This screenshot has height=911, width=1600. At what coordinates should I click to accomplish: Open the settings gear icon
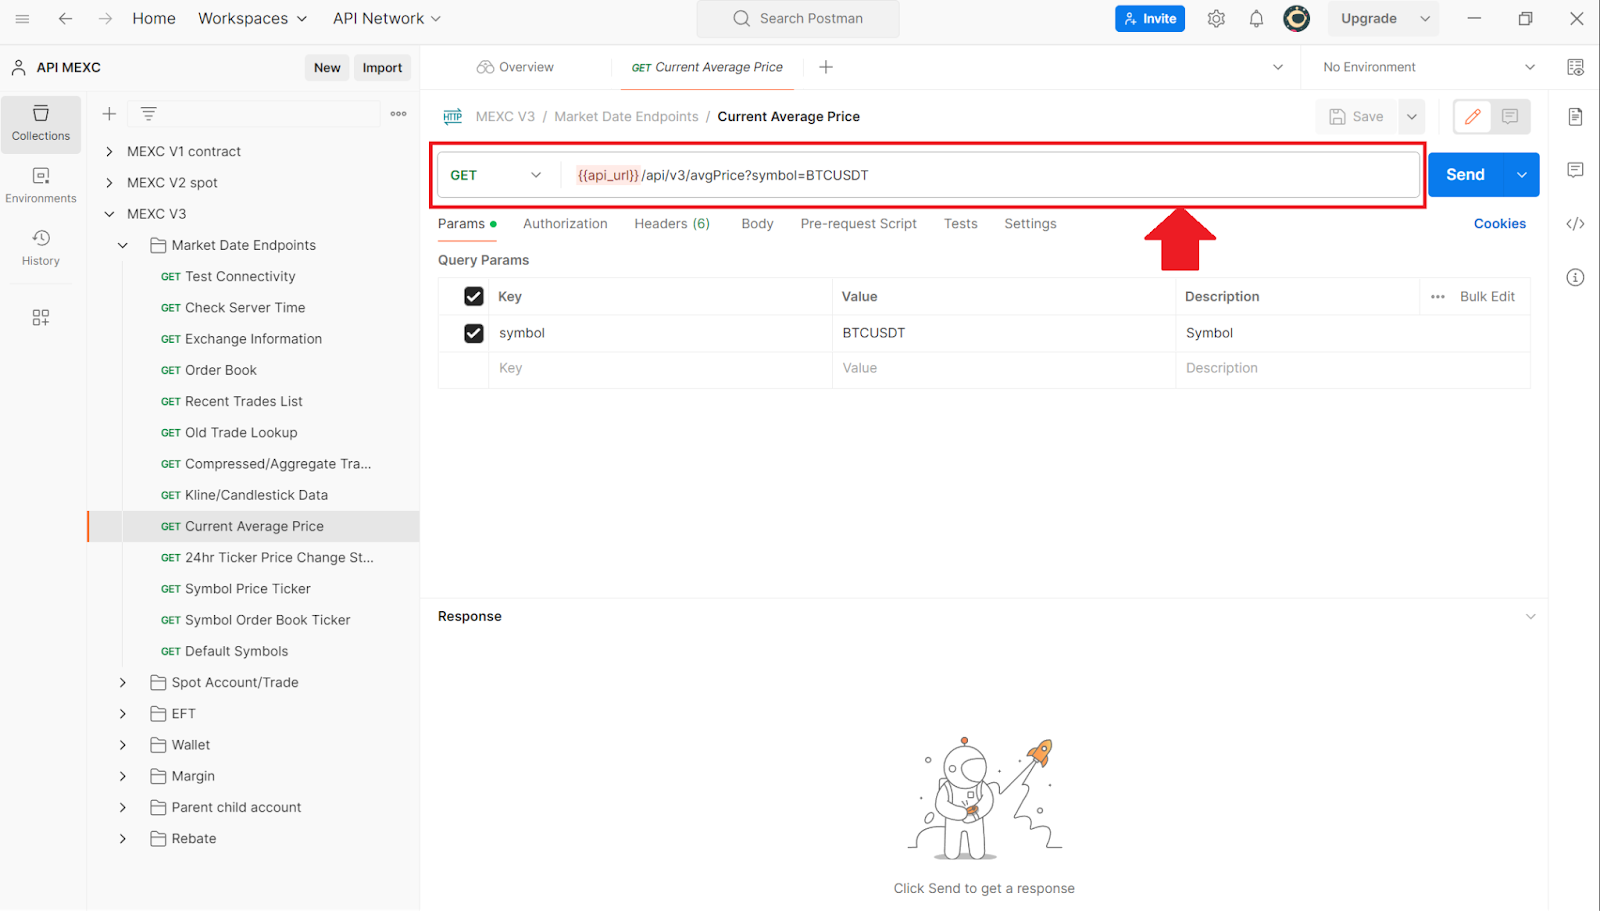1216,18
